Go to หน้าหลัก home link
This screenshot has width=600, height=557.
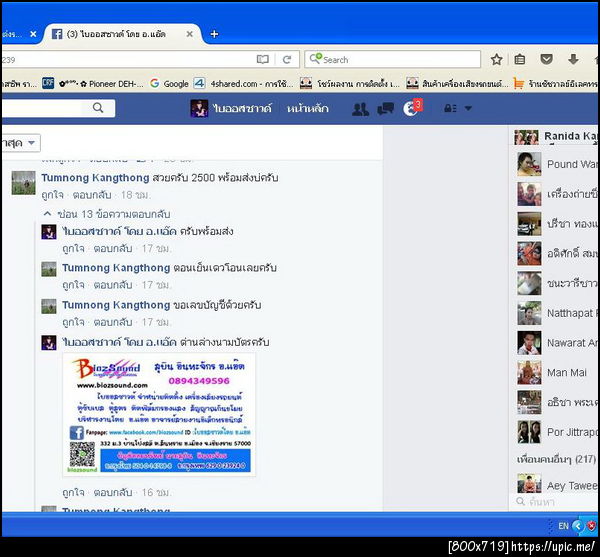point(308,109)
